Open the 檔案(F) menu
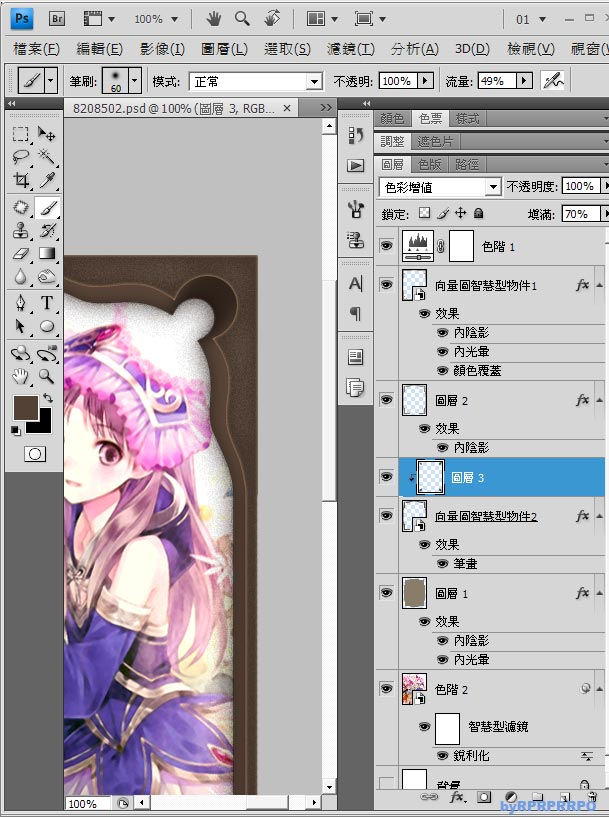The width and height of the screenshot is (609, 817). pos(36,49)
